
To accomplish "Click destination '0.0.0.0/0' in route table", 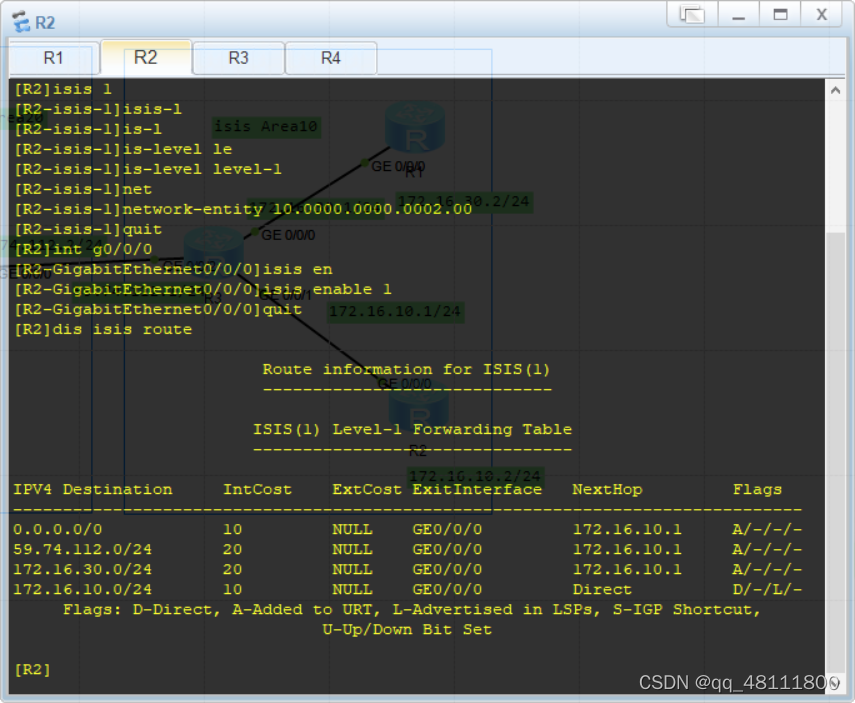I will pyautogui.click(x=58, y=529).
